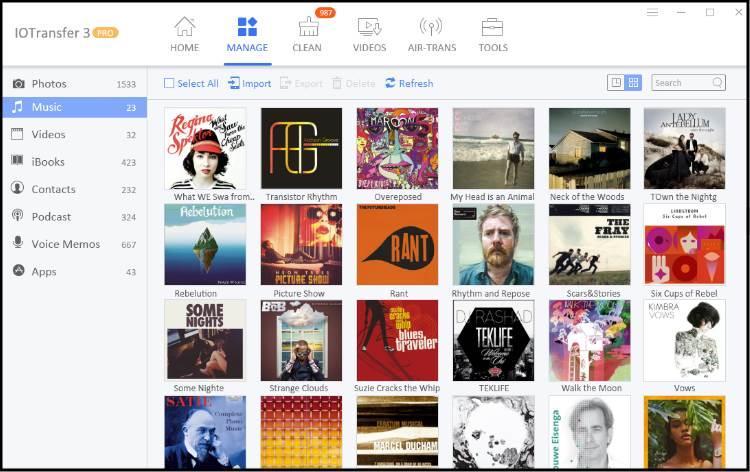Click the 'Picture Show' title text
Viewport: 750px width, 472px height.
(x=299, y=293)
